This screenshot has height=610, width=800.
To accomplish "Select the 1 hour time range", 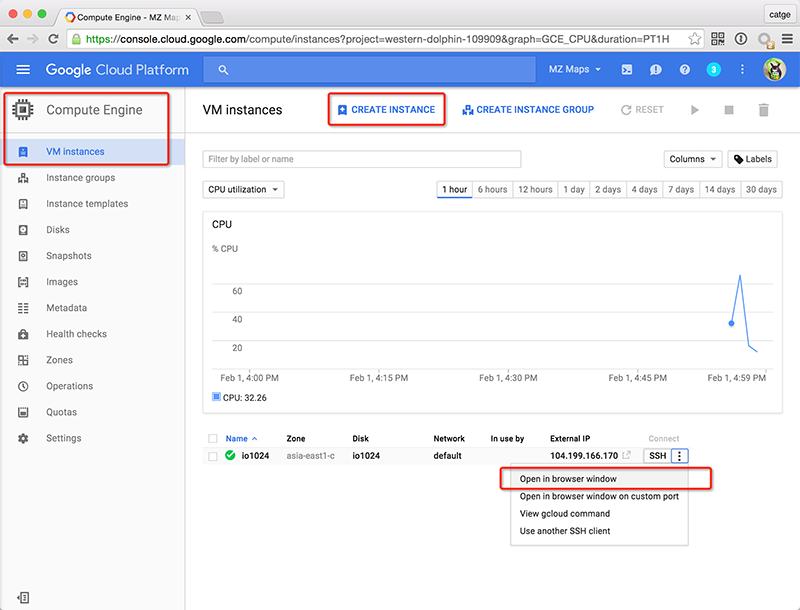I will (x=454, y=190).
